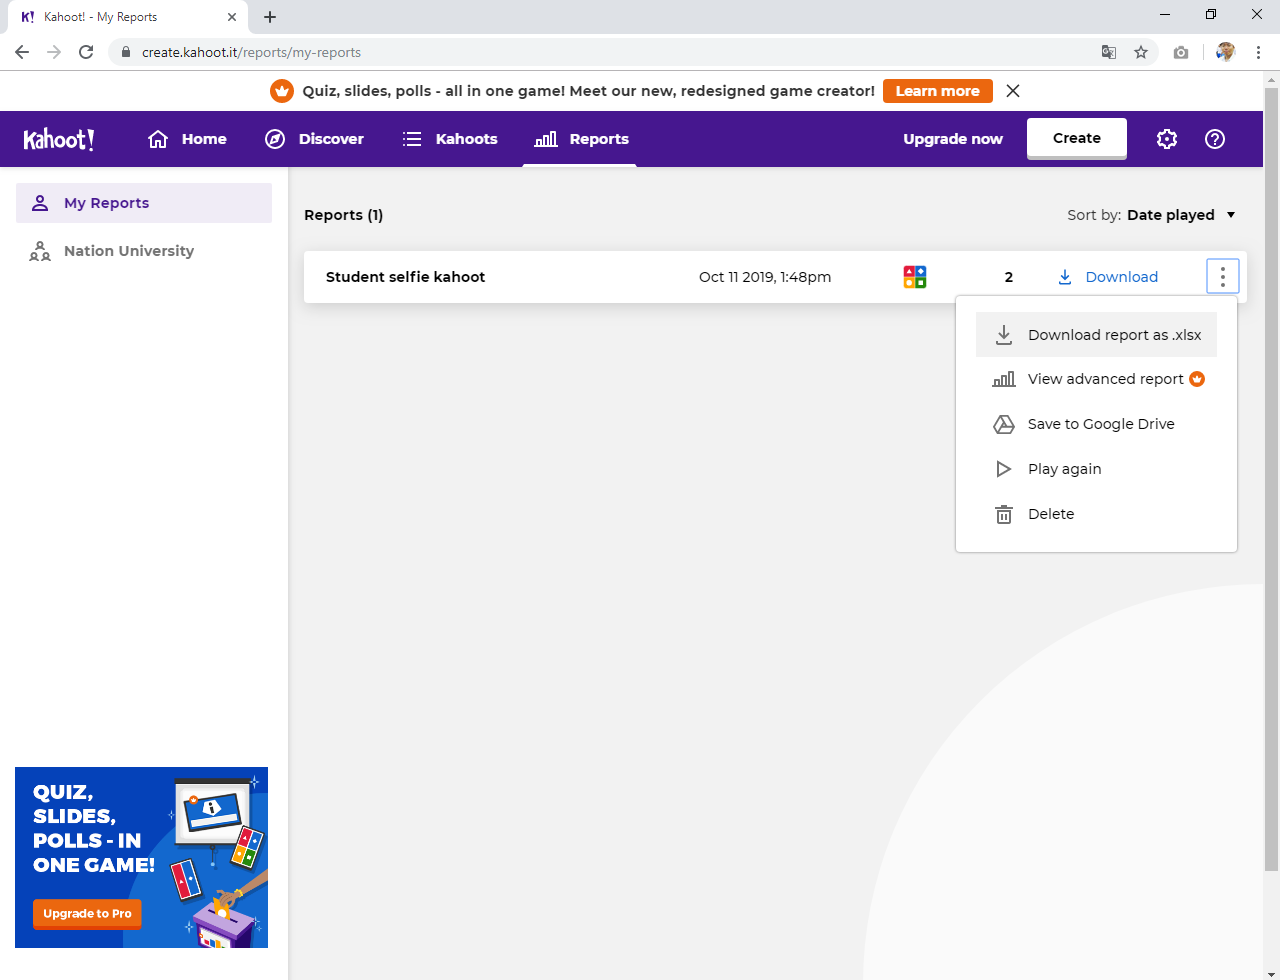
Task: Click the Kahoot! logo
Action: pyautogui.click(x=59, y=139)
